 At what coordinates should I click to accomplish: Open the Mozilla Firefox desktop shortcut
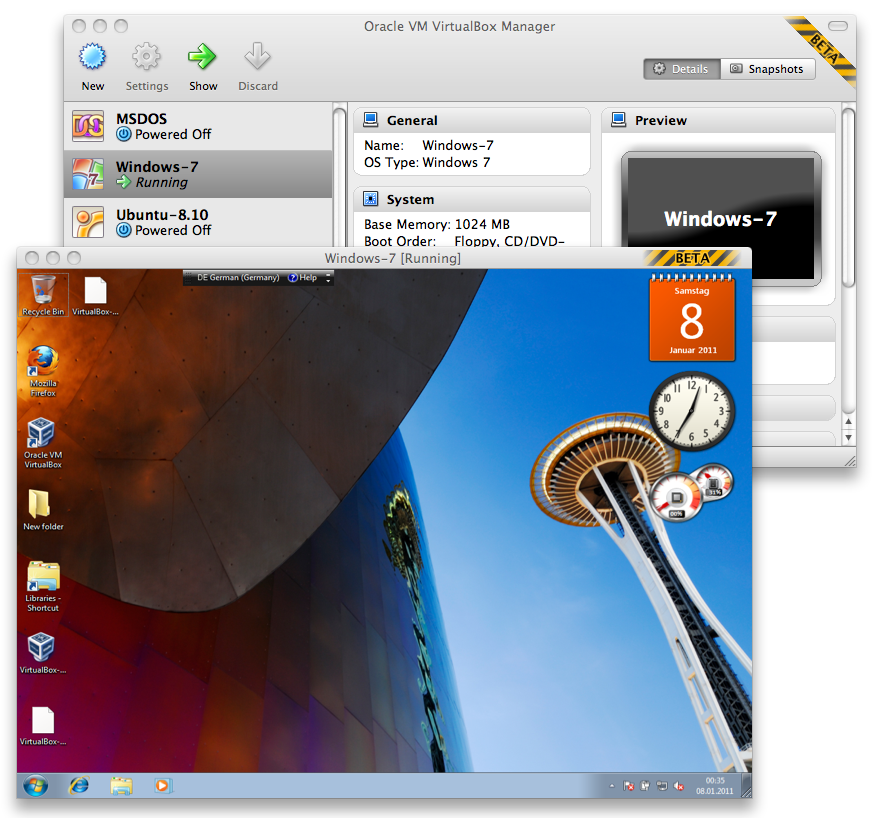click(43, 370)
